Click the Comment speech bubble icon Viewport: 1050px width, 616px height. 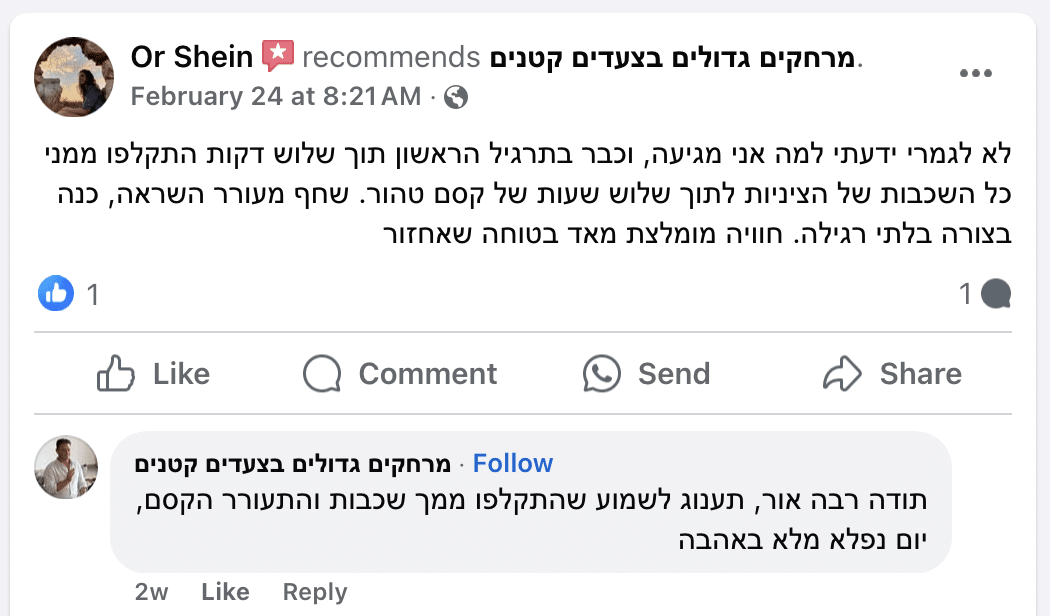coord(322,373)
